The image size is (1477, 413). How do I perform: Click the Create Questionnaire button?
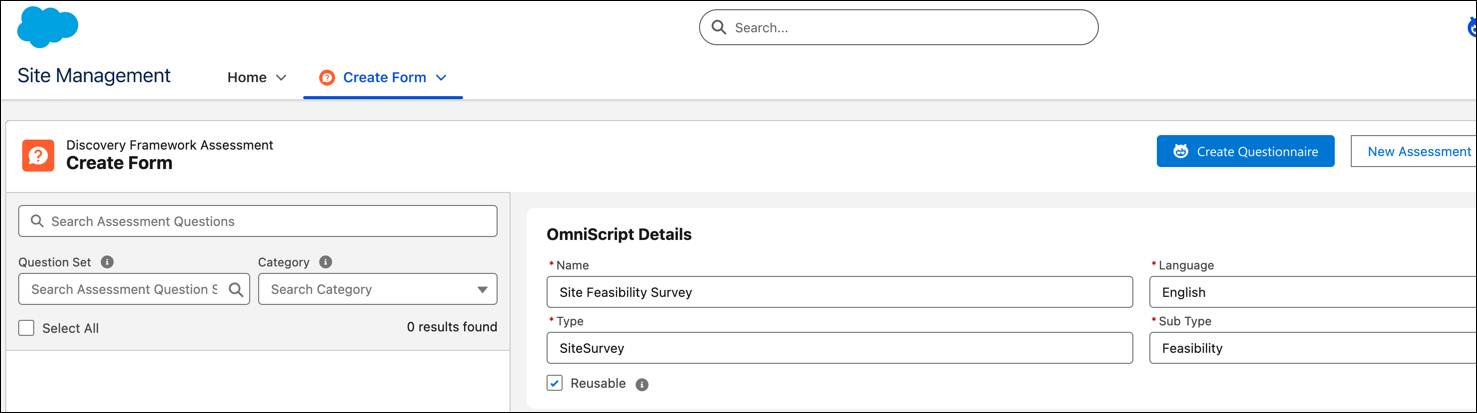point(1245,151)
